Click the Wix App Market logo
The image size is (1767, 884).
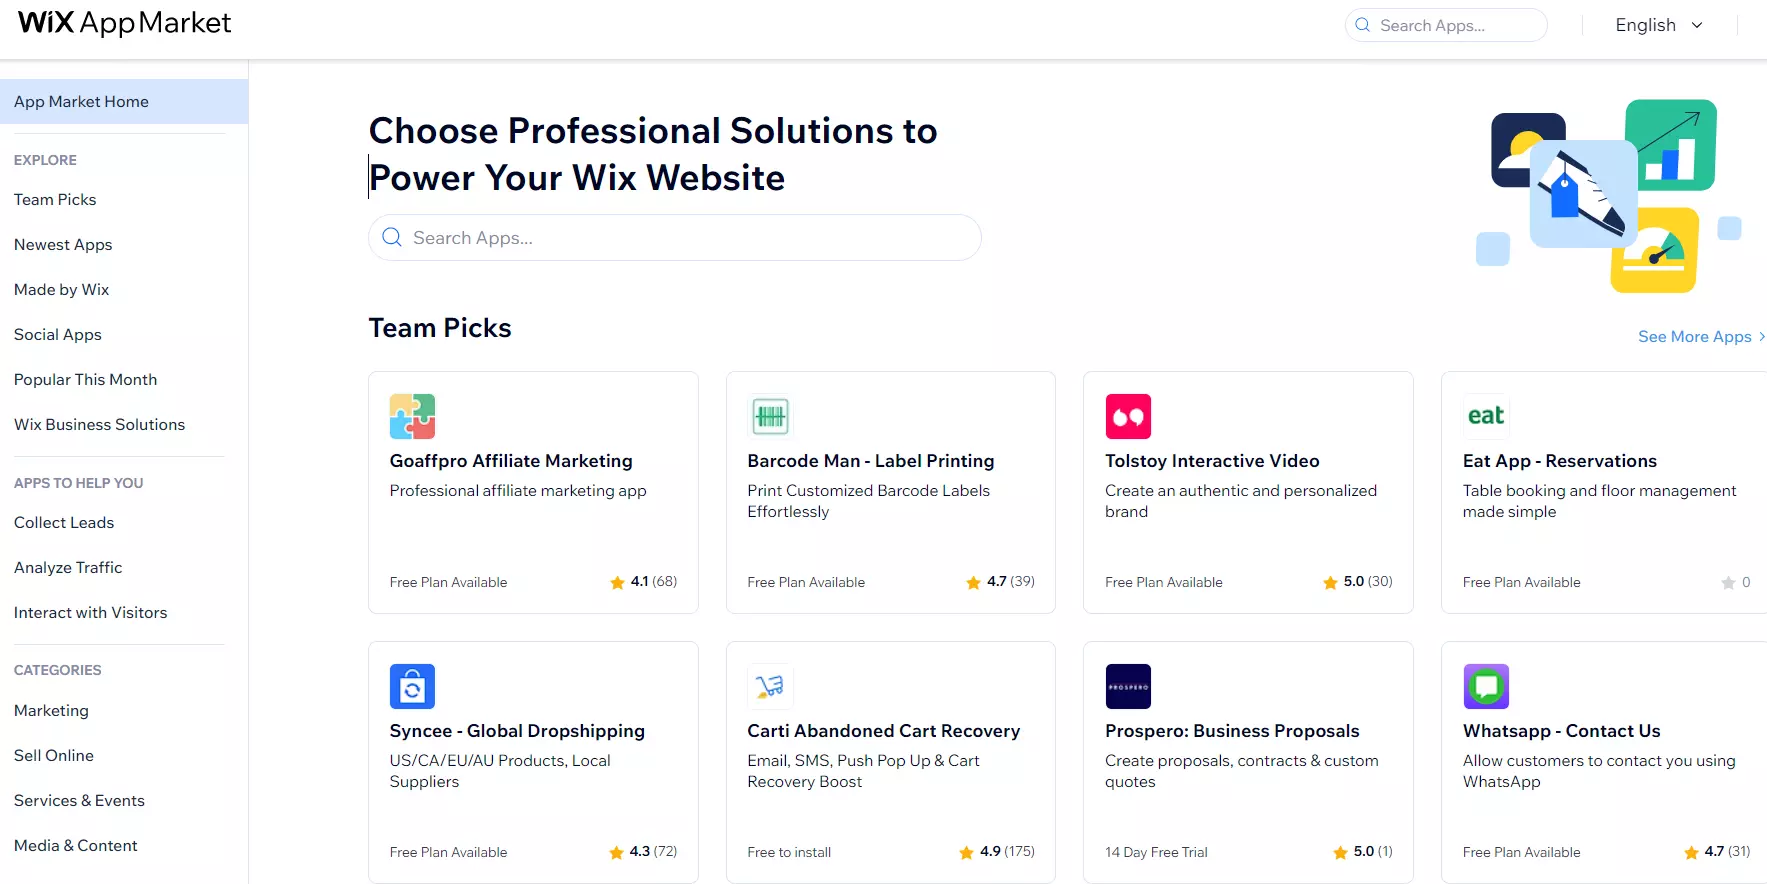(125, 23)
